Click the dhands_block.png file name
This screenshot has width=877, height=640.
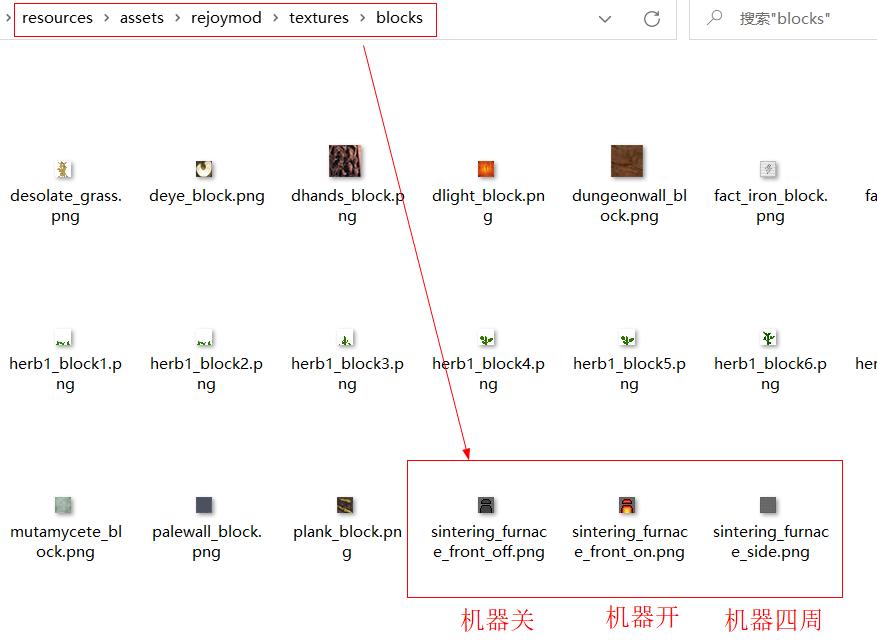click(x=347, y=206)
